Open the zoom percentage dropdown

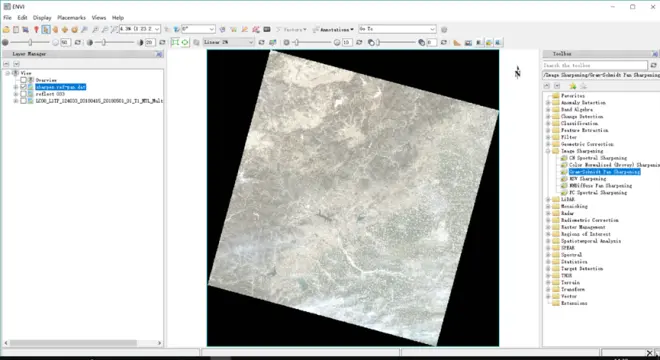tap(157, 29)
